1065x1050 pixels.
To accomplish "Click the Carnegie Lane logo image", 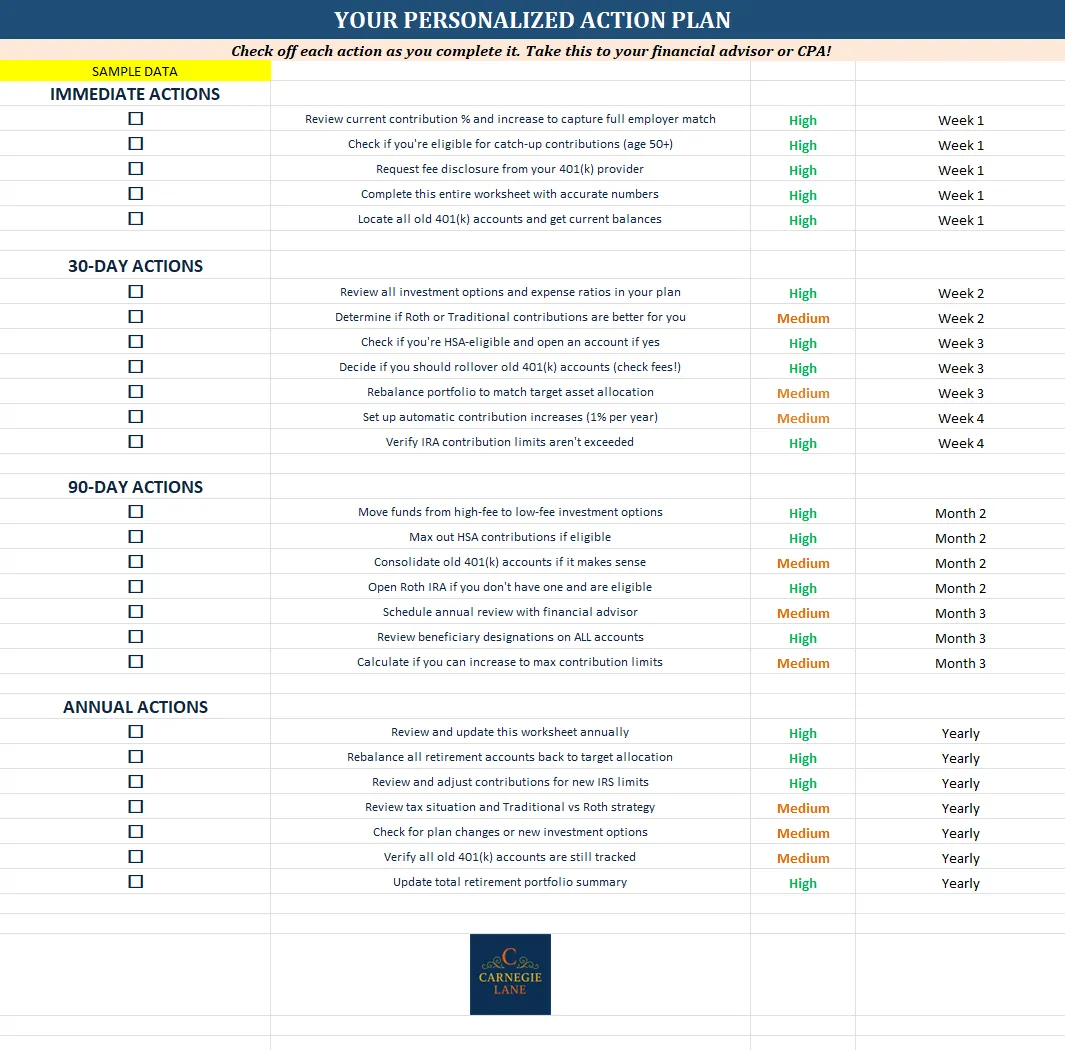I will [510, 974].
